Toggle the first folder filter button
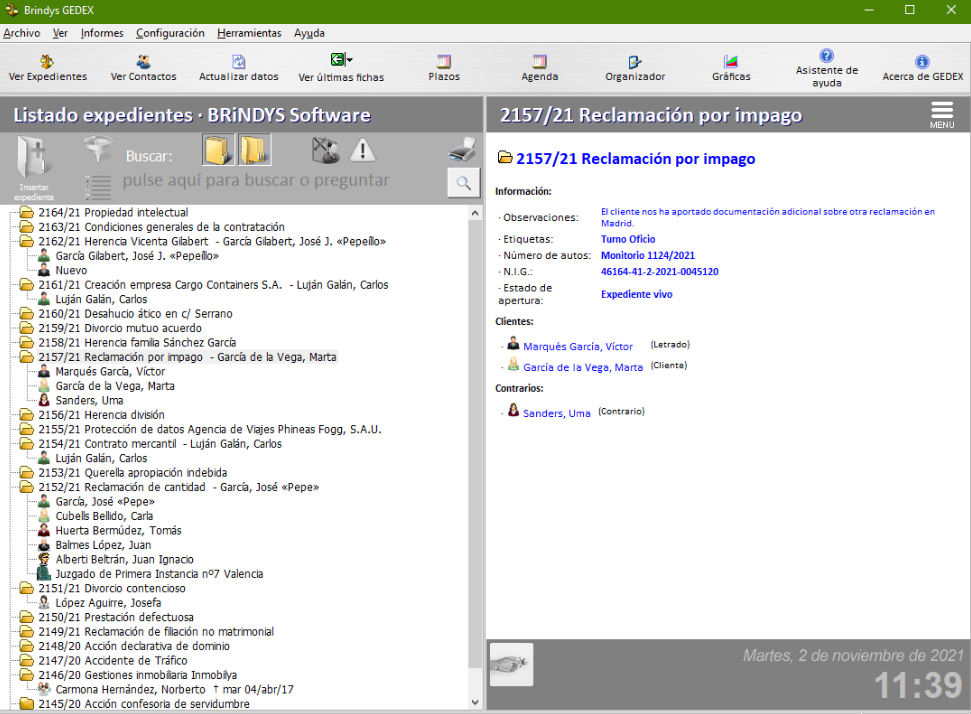Screen dimensions: 971x714 [x=218, y=151]
